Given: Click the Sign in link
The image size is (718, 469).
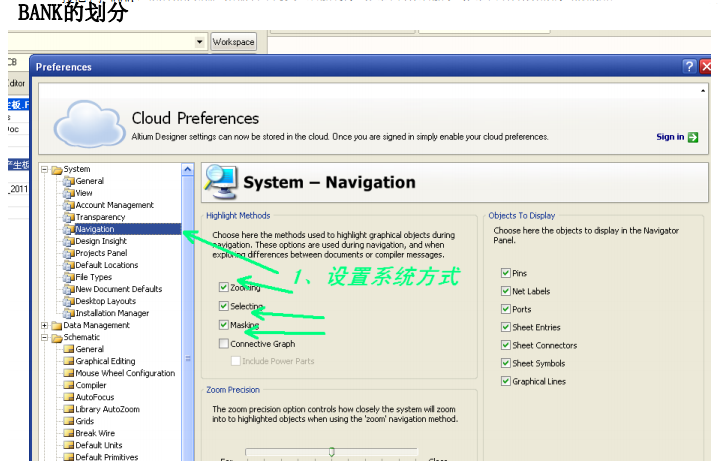Looking at the screenshot, I should (670, 137).
